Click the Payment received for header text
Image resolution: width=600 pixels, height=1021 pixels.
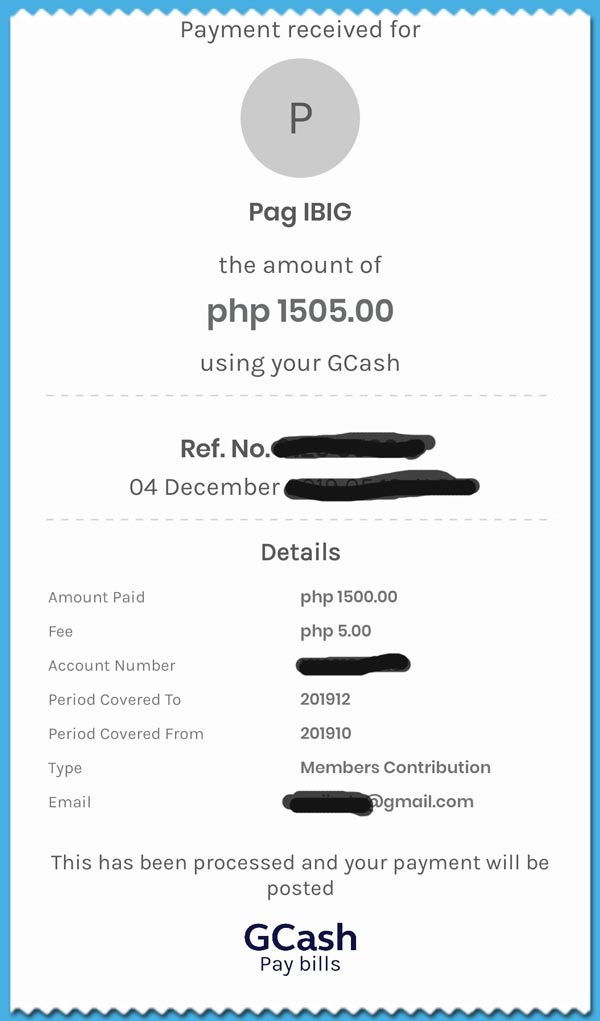pyautogui.click(x=300, y=30)
